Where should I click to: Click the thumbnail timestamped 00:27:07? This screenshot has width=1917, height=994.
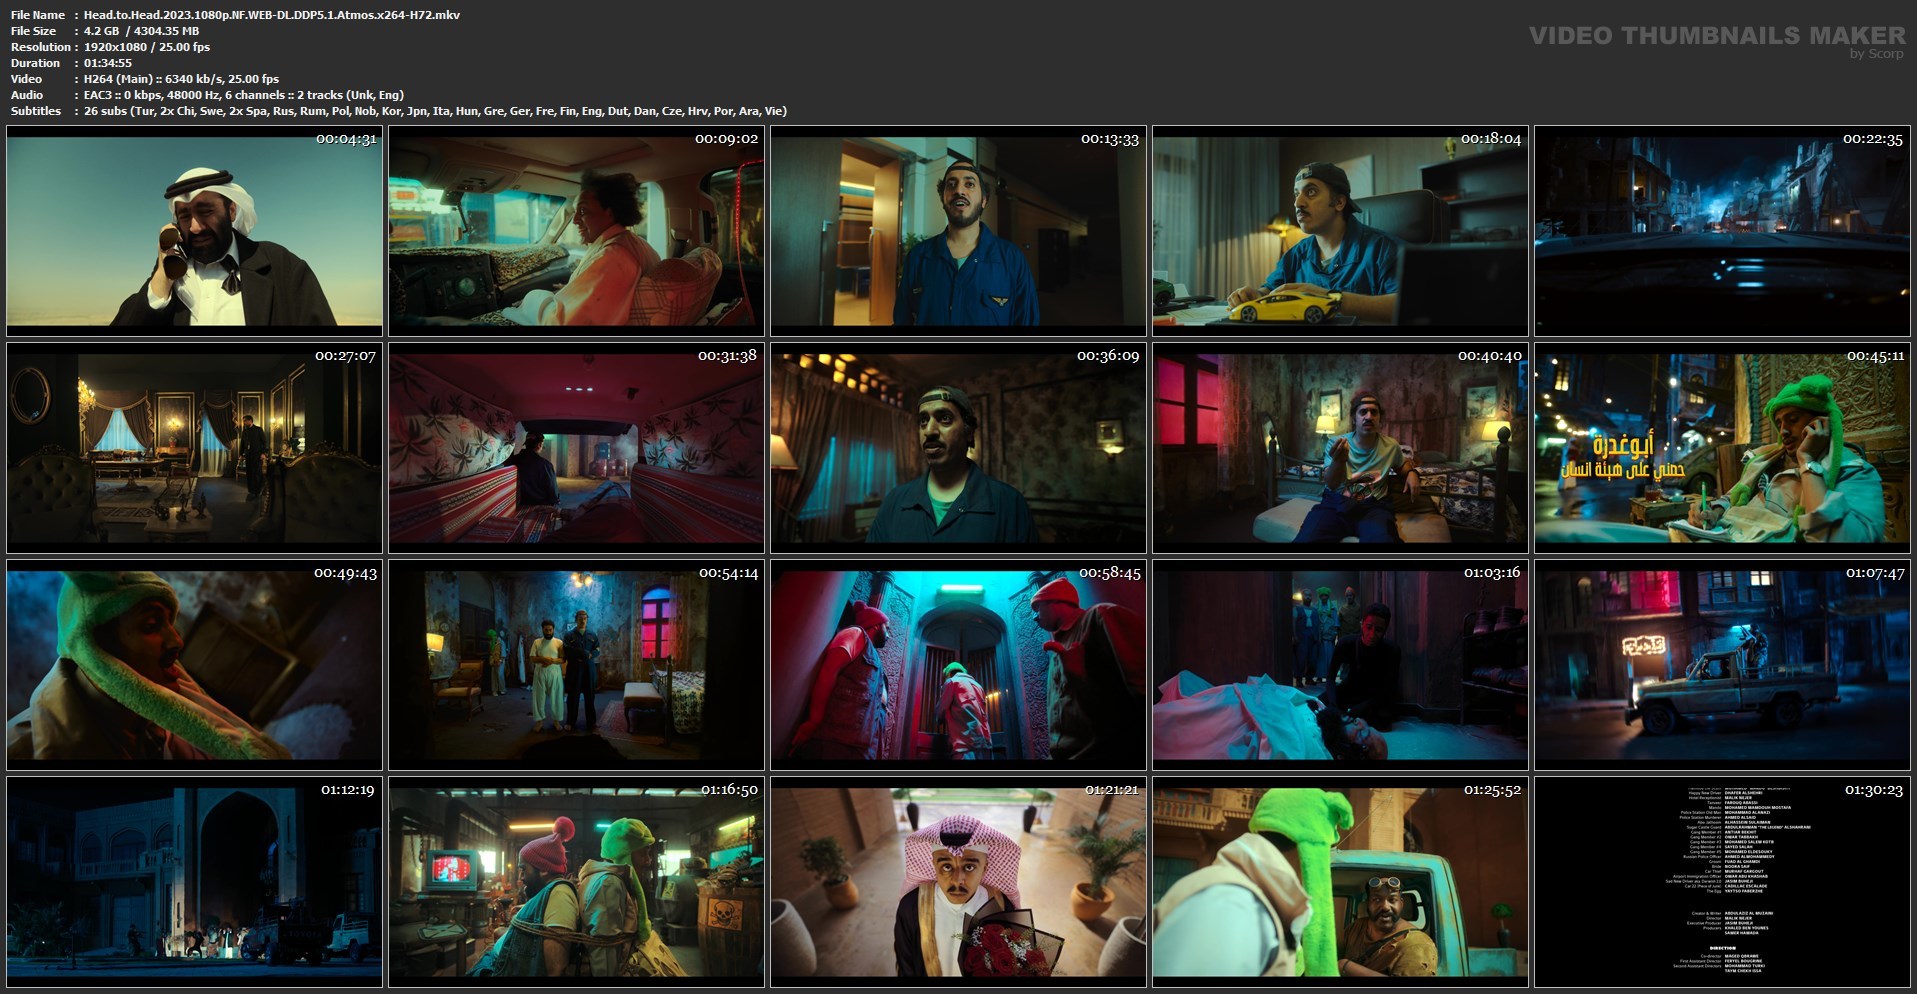(194, 448)
